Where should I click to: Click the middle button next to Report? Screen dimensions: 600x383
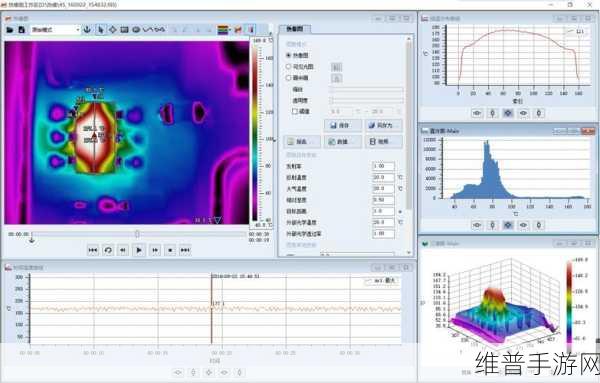click(343, 142)
